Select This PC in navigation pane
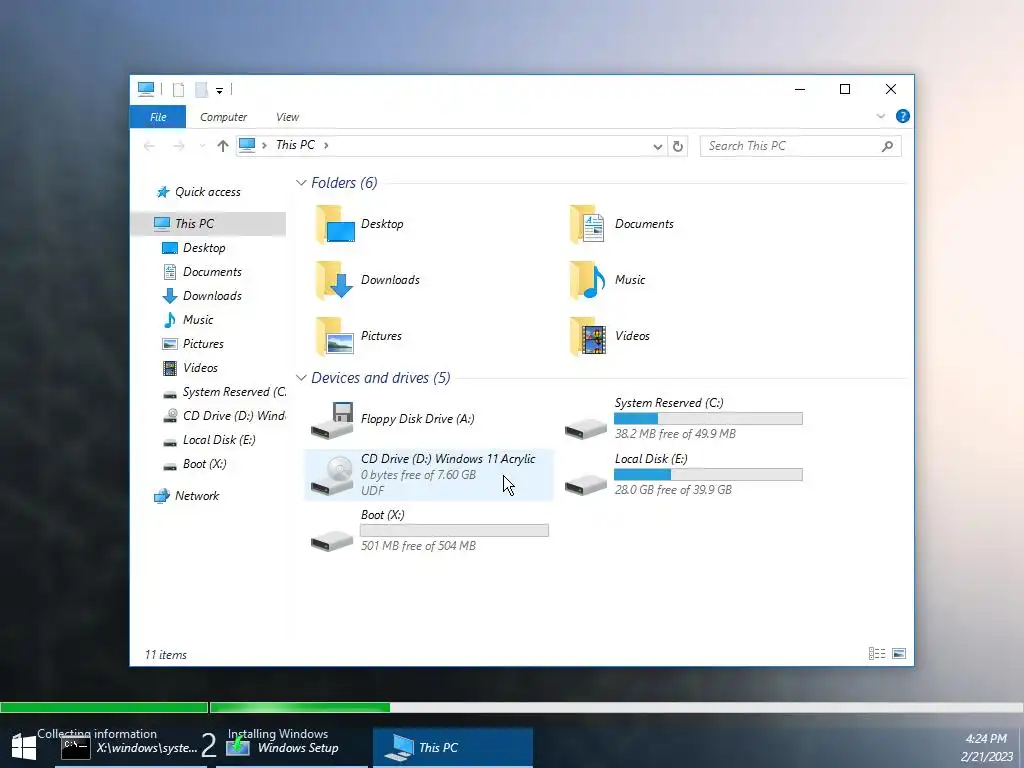 pos(208,223)
